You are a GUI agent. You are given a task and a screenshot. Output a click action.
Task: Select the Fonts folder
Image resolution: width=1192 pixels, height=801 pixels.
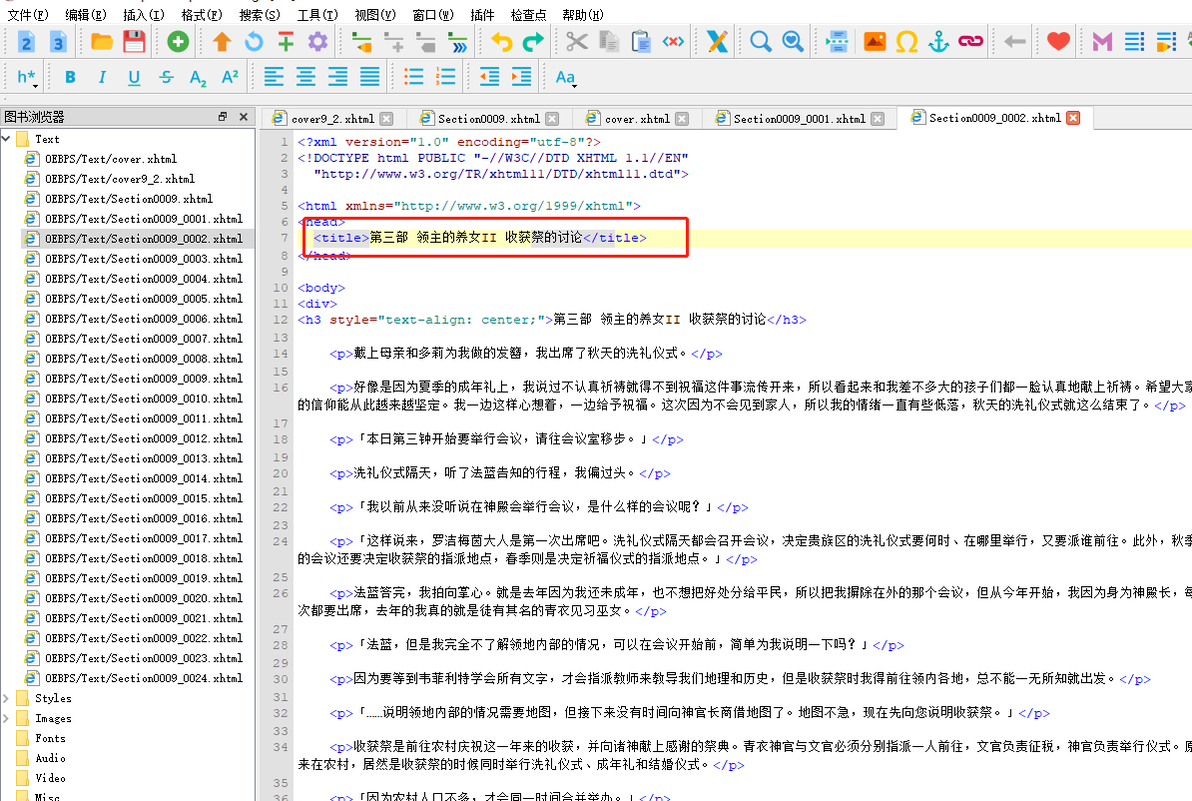50,738
